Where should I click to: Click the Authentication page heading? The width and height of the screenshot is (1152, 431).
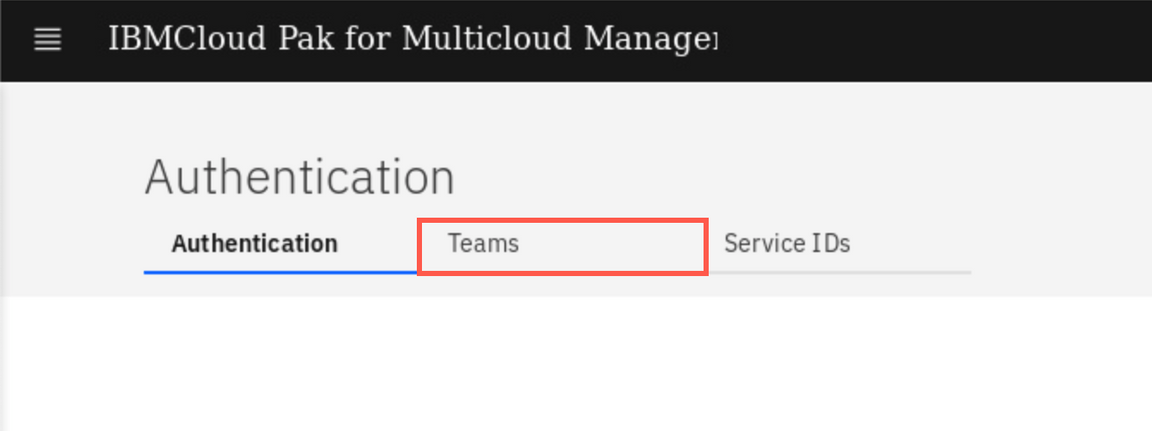[x=300, y=177]
